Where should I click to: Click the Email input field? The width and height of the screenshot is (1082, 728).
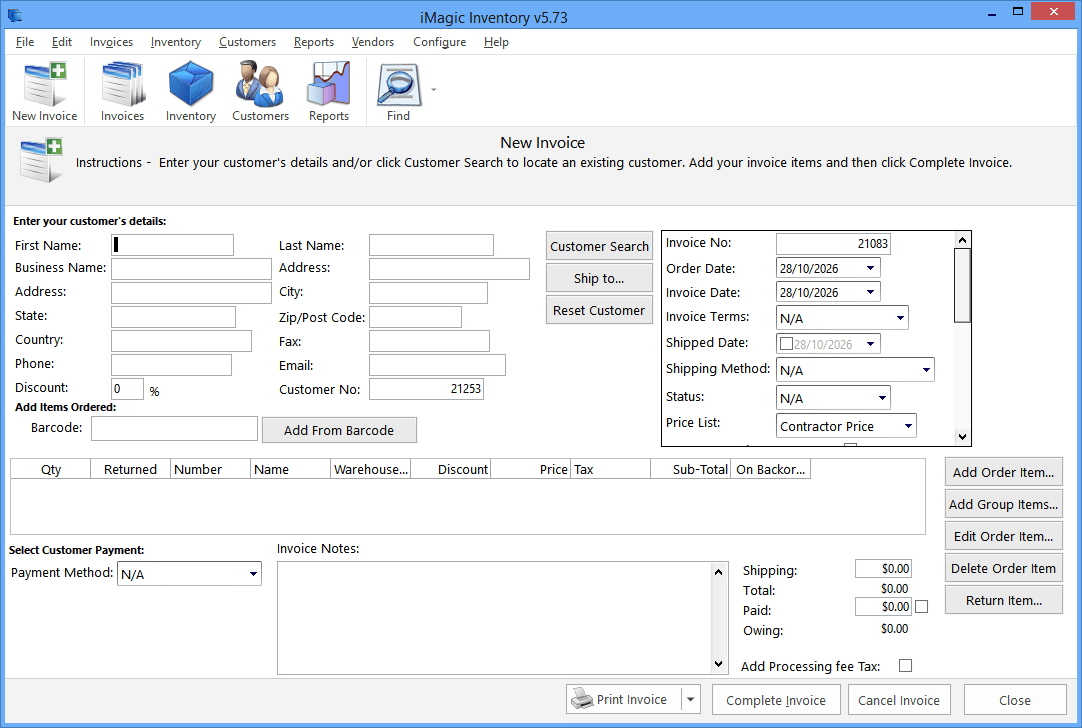[x=437, y=365]
